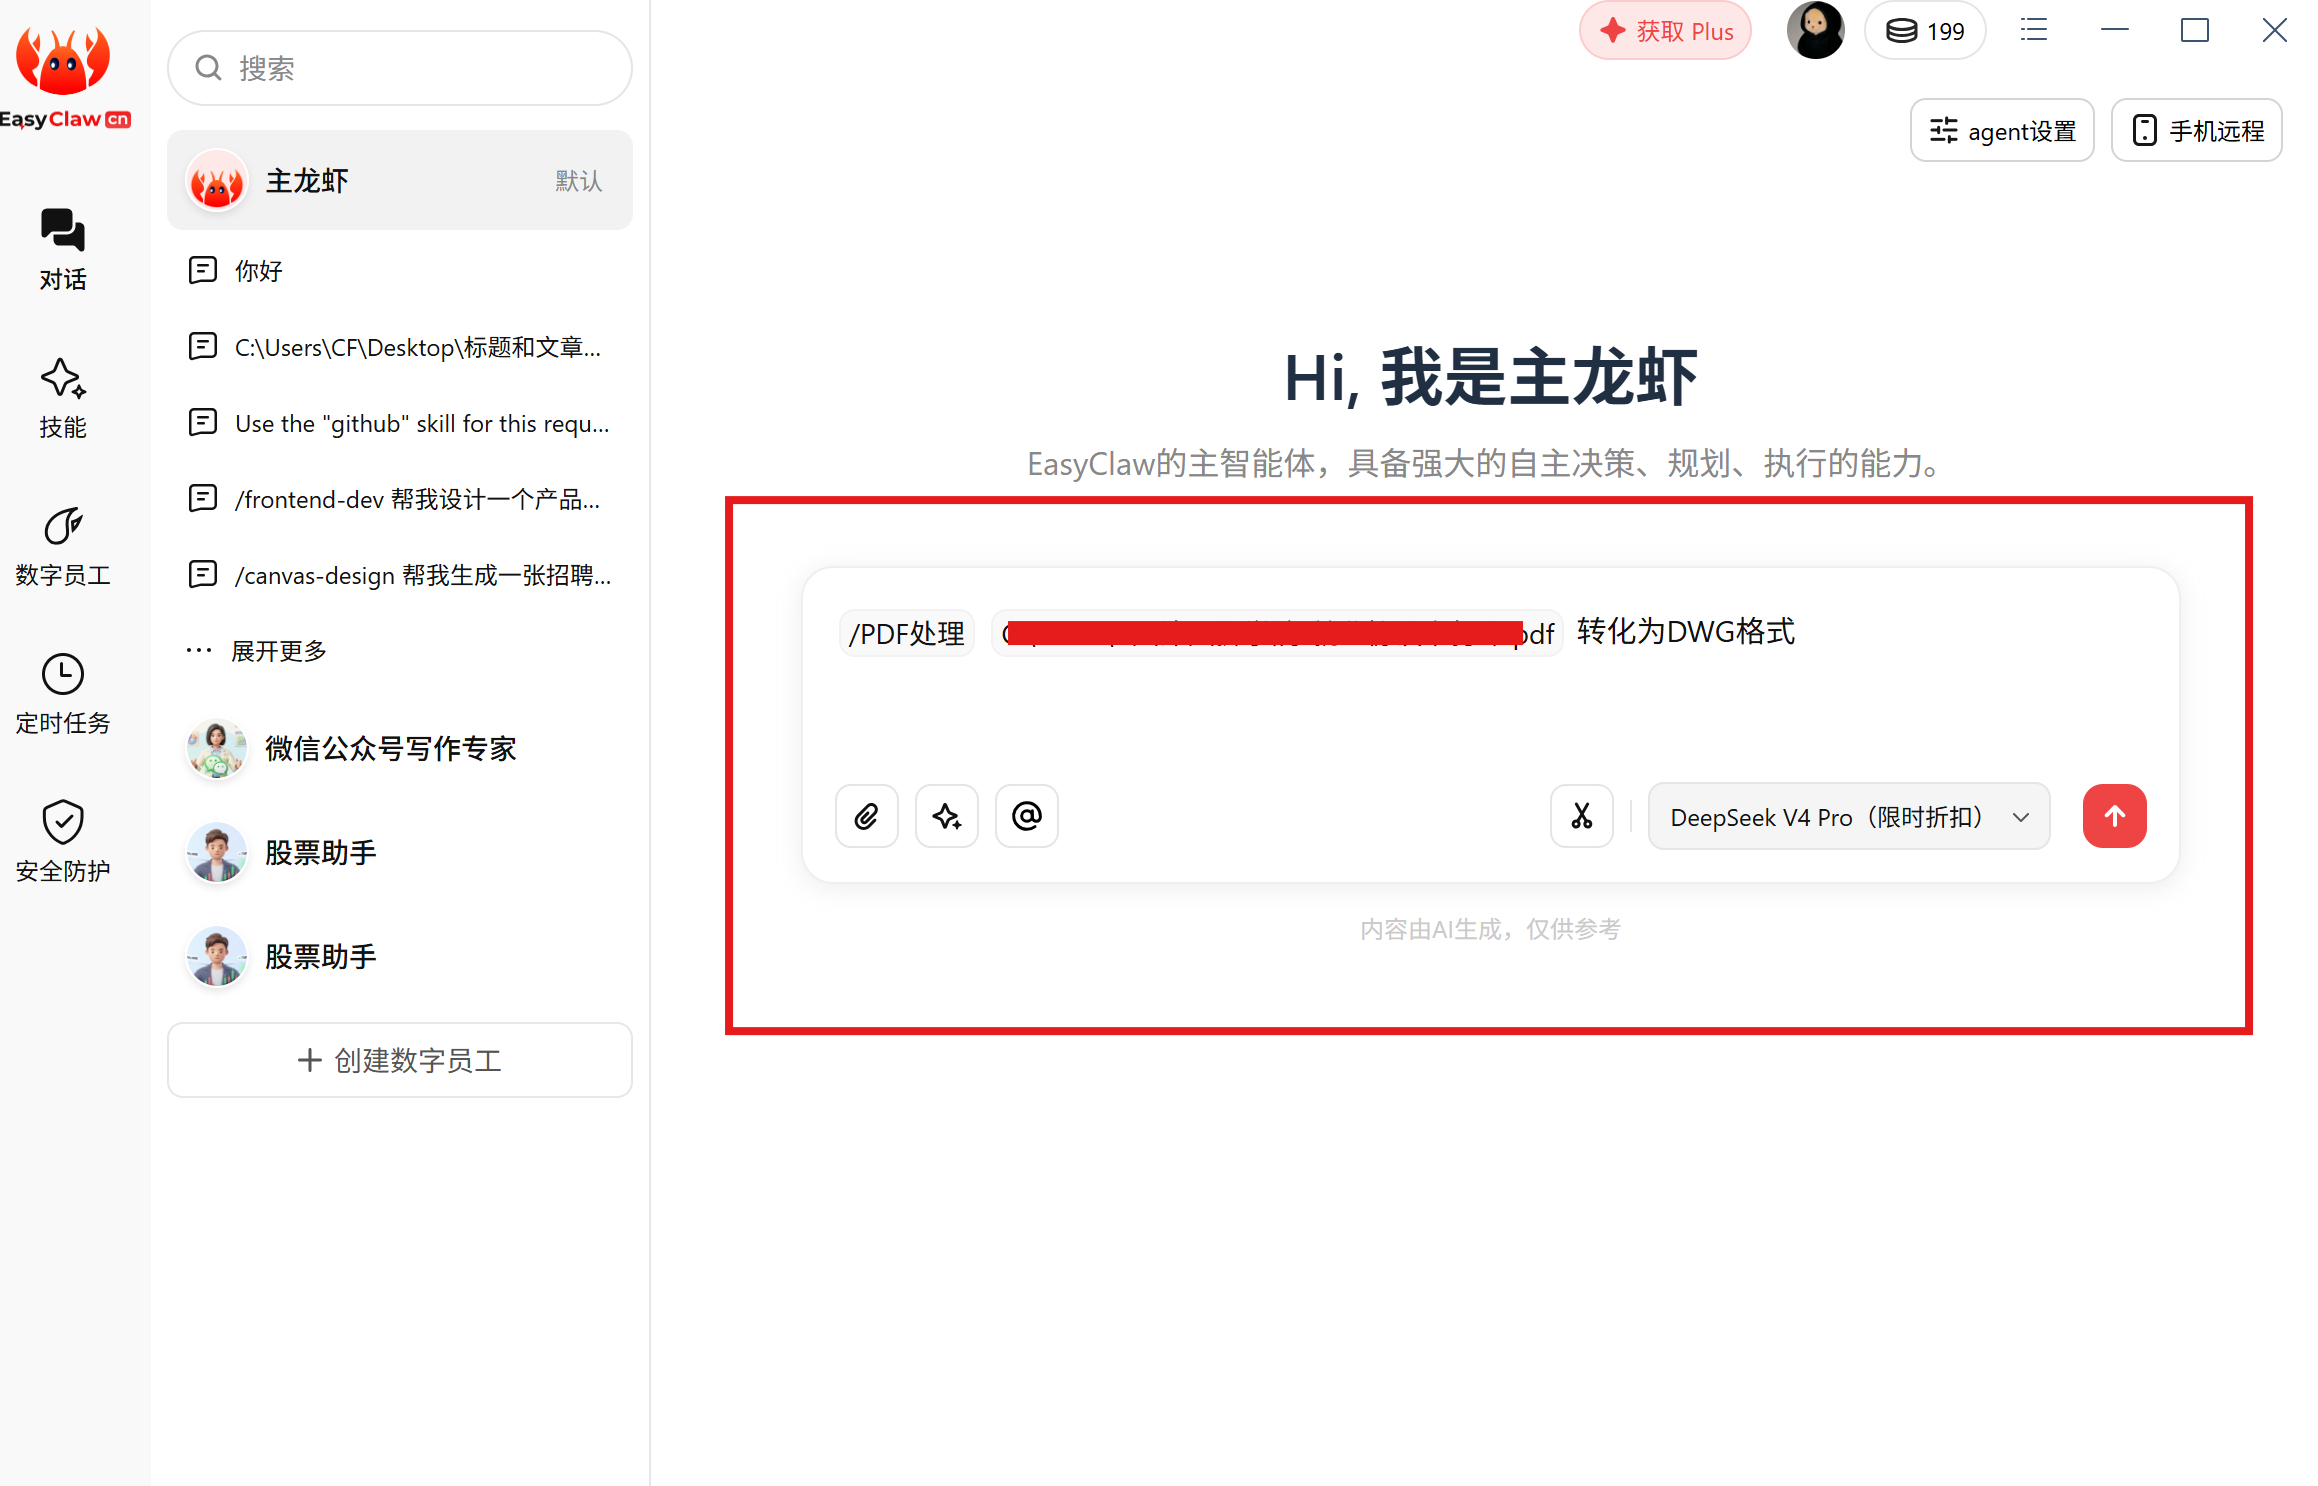The width and height of the screenshot is (2318, 1486).
Task: Click the 微信公众号写作专家 avatar
Action: [x=216, y=749]
